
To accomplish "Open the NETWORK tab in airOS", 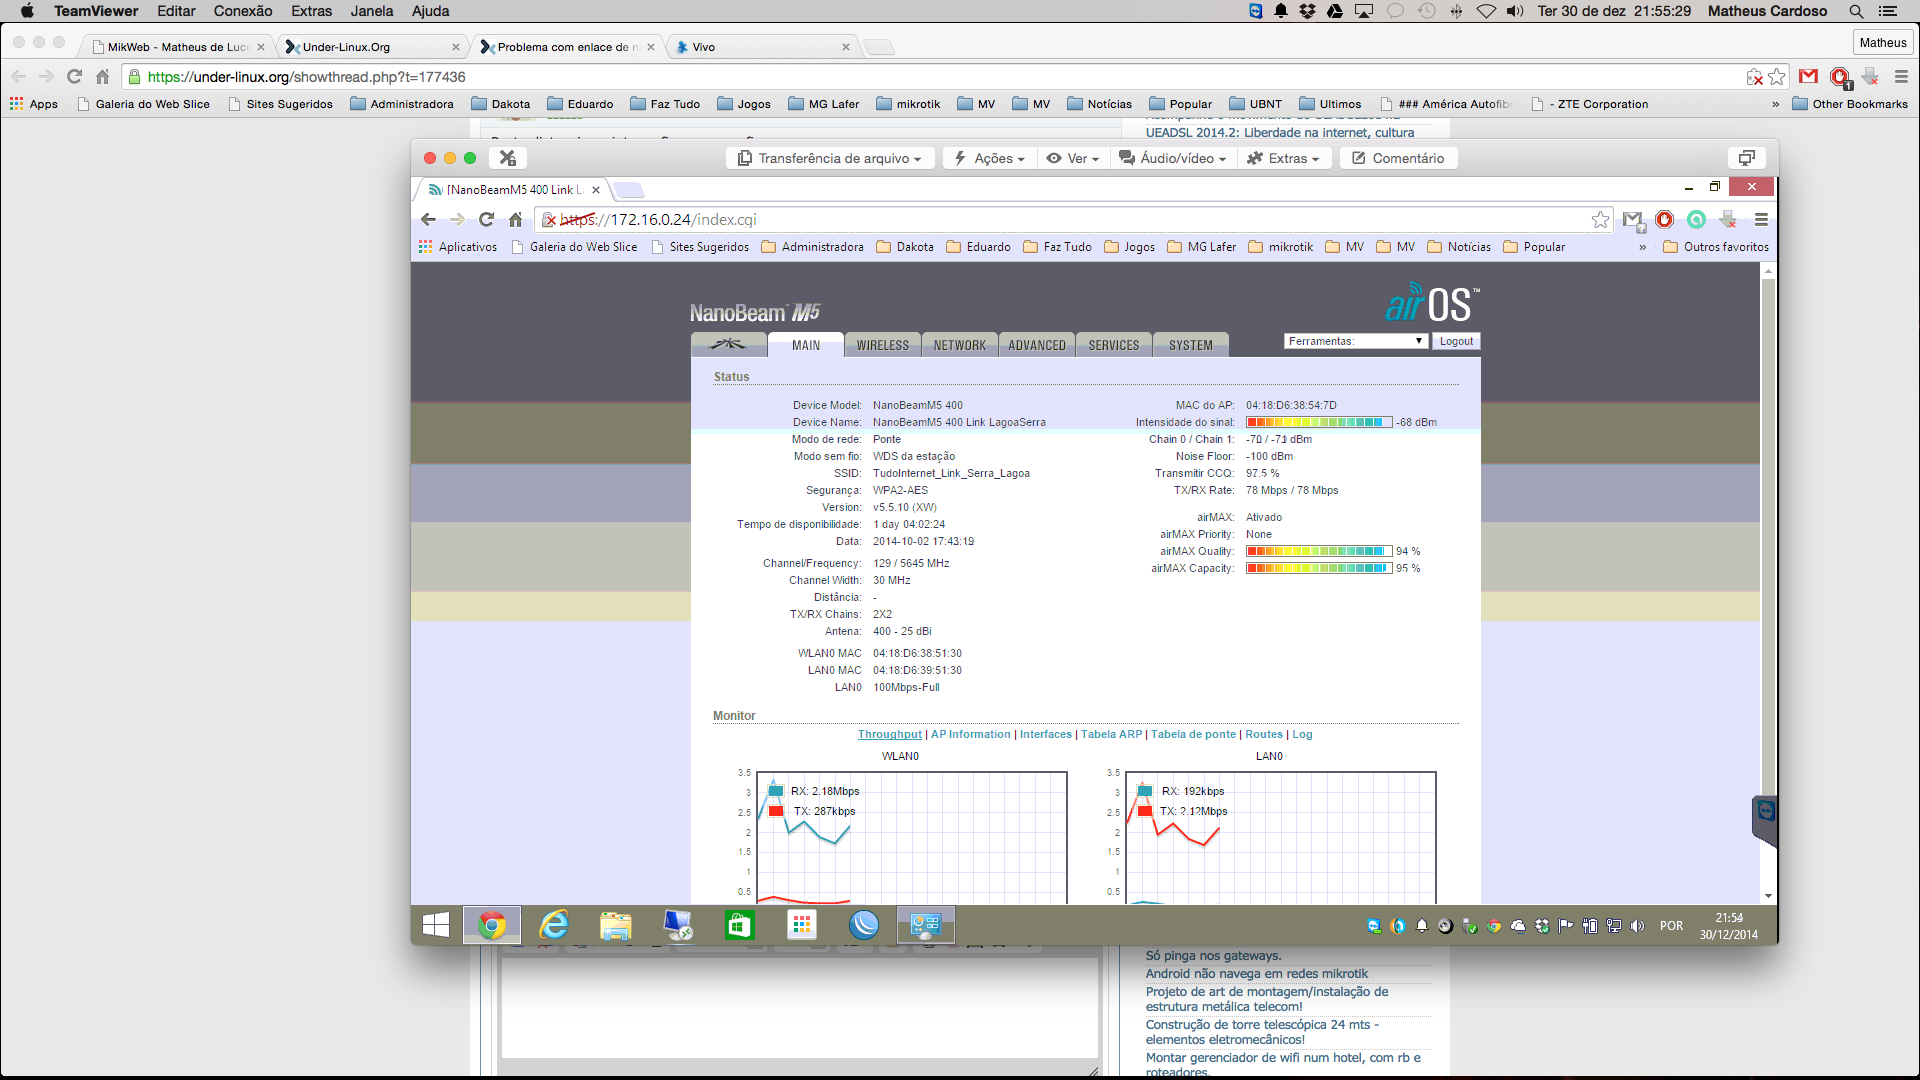I will (959, 345).
